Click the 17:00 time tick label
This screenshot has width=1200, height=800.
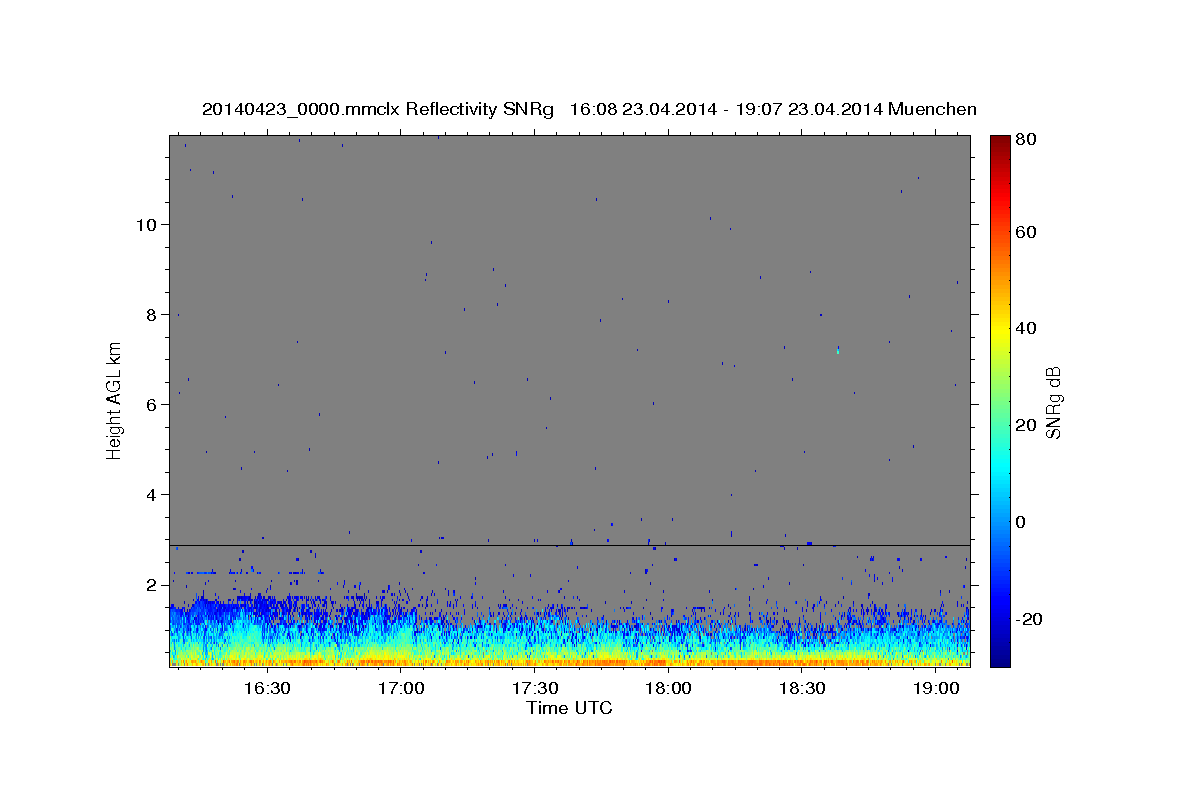click(x=401, y=689)
